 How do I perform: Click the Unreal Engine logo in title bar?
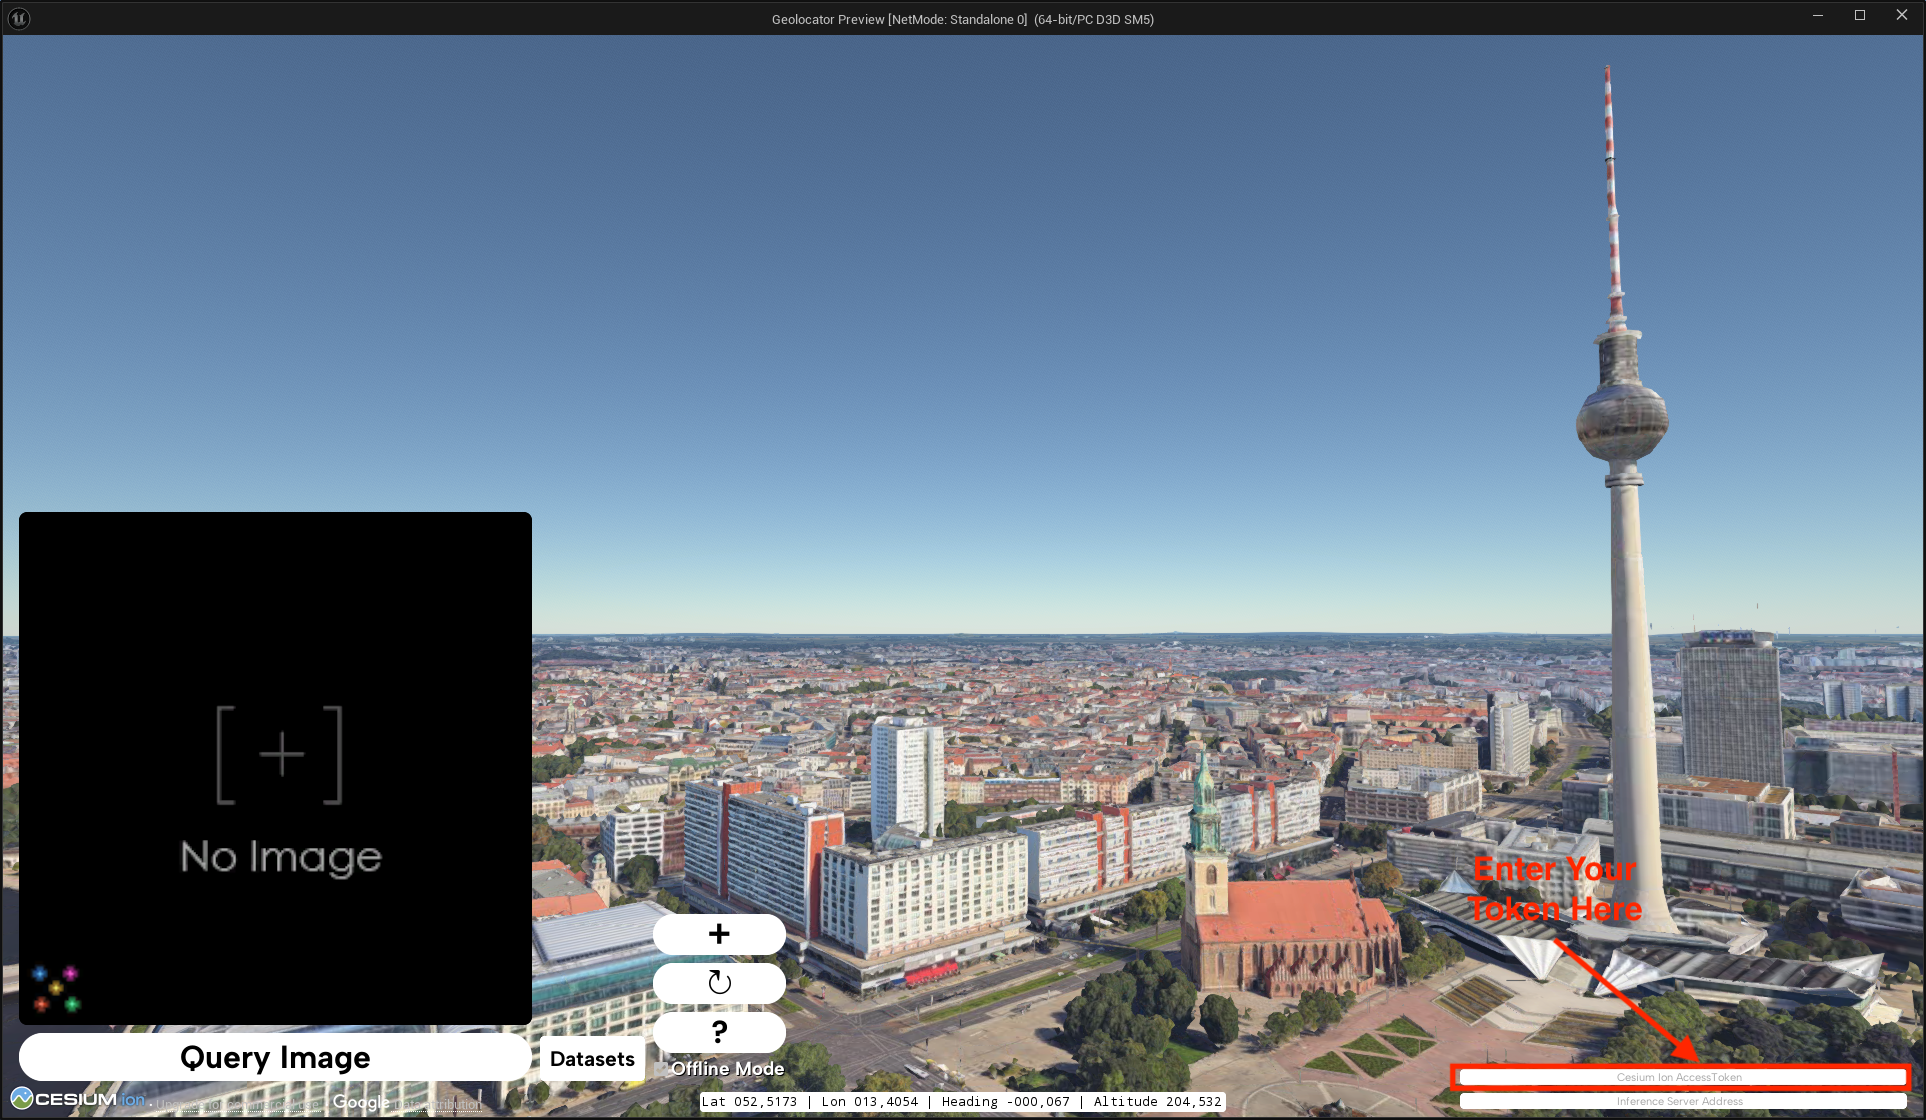pyautogui.click(x=19, y=18)
